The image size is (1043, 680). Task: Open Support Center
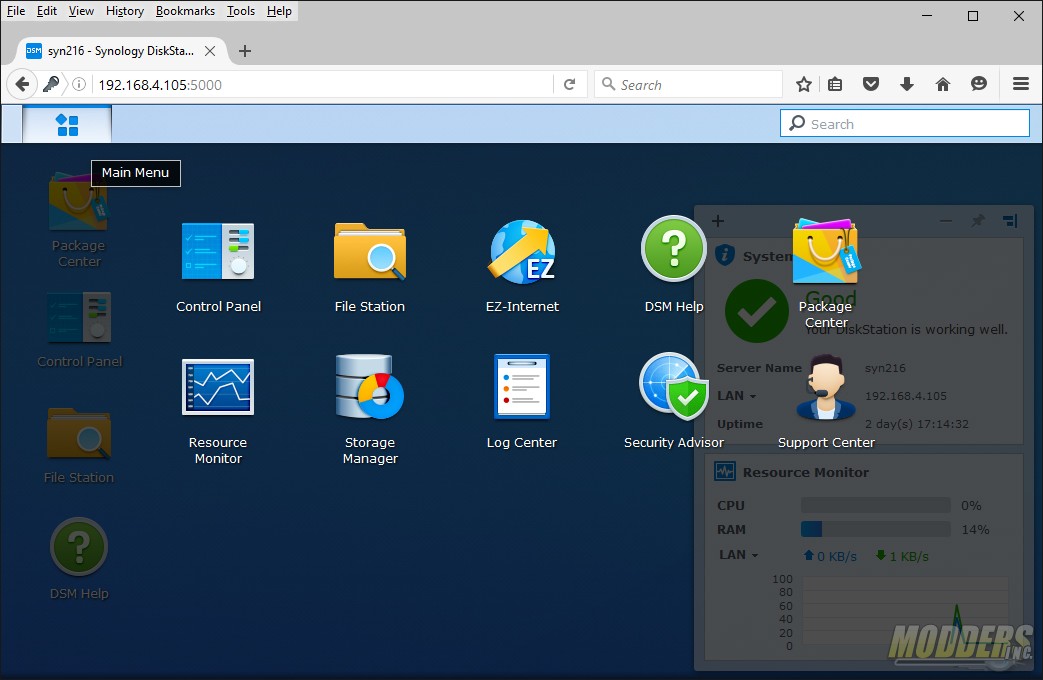[826, 402]
